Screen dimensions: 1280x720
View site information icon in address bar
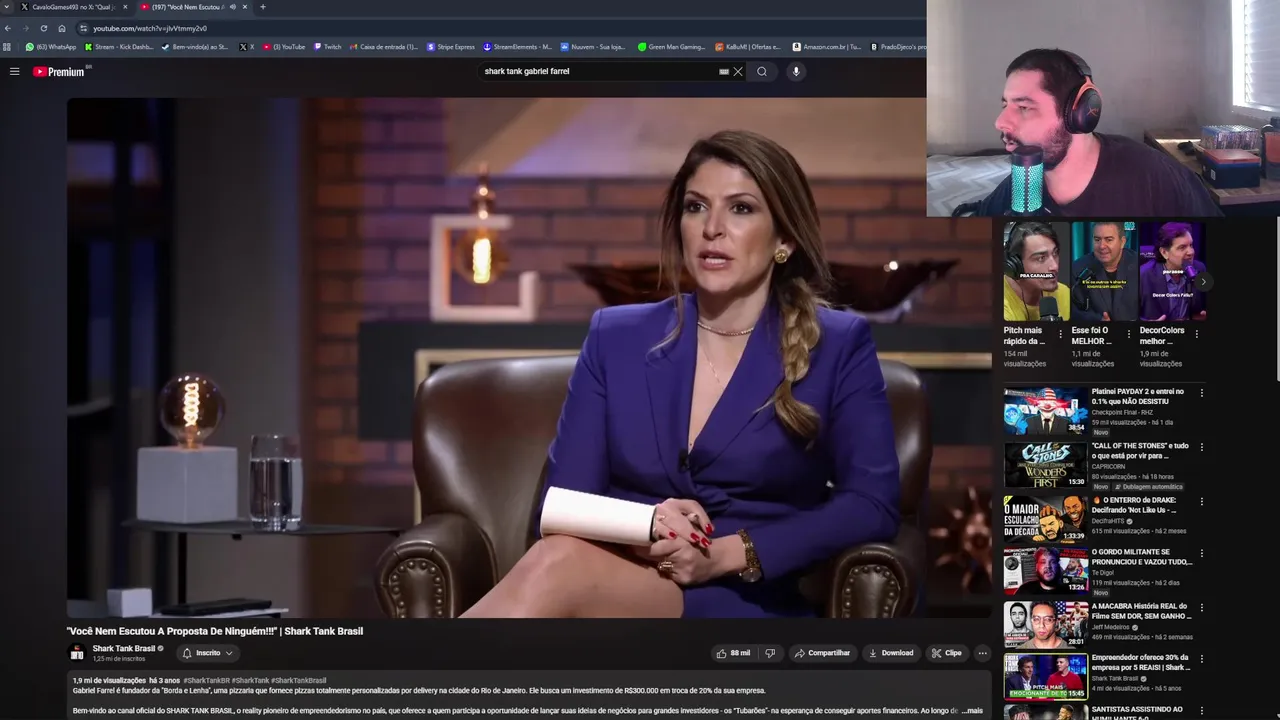tap(83, 28)
